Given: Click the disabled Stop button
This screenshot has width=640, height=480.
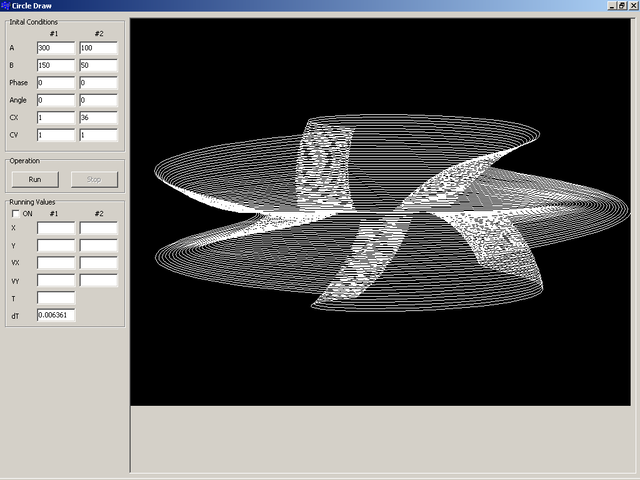Looking at the screenshot, I should point(94,180).
